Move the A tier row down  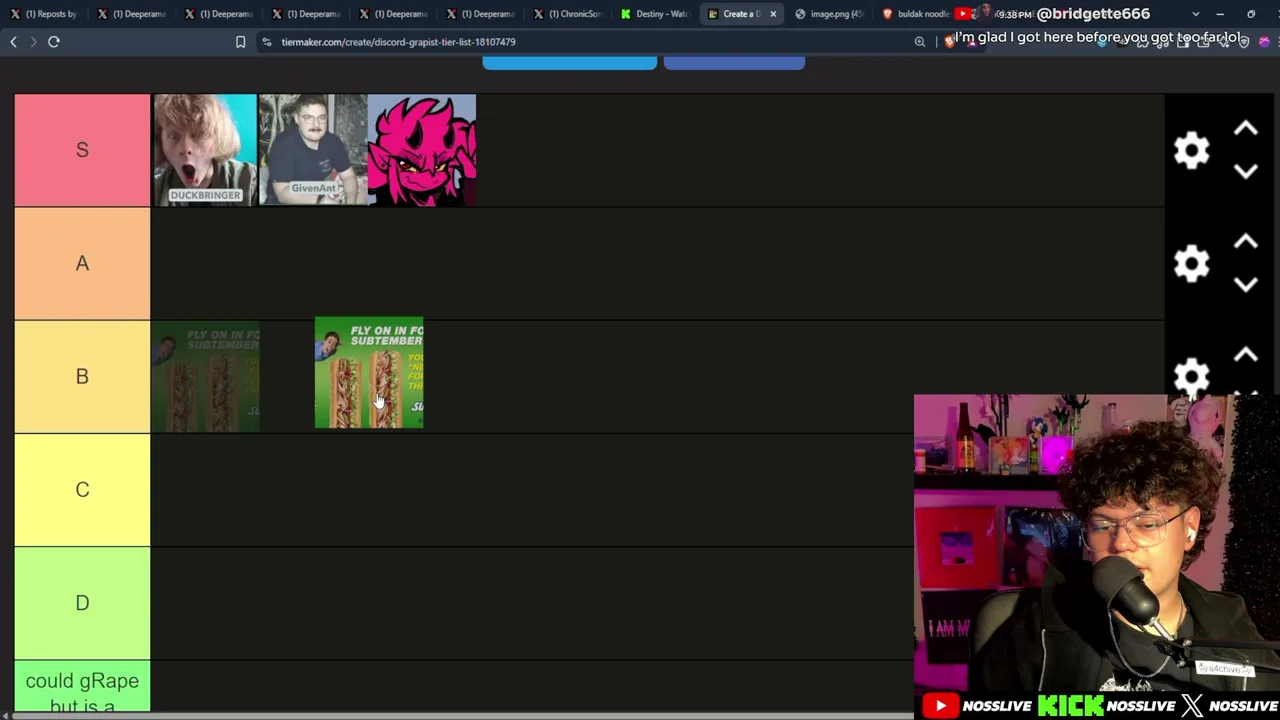[x=1245, y=284]
